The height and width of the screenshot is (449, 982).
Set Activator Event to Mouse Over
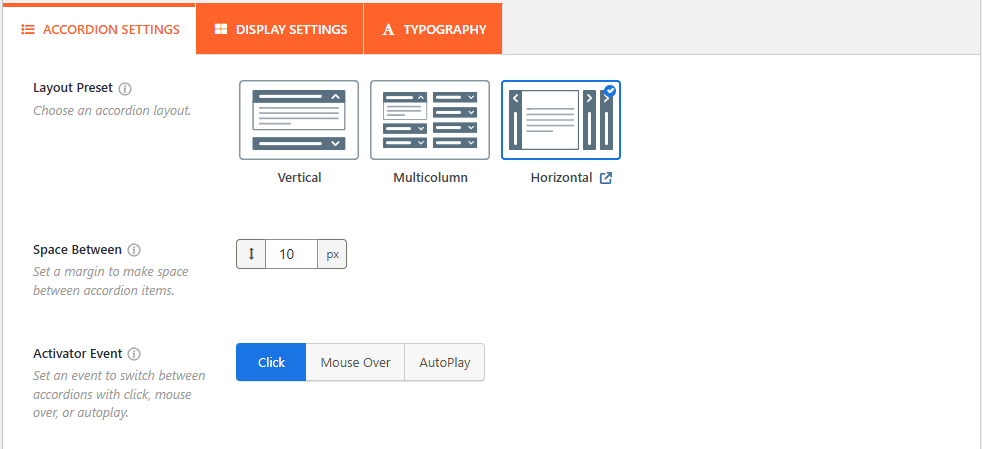coord(355,363)
